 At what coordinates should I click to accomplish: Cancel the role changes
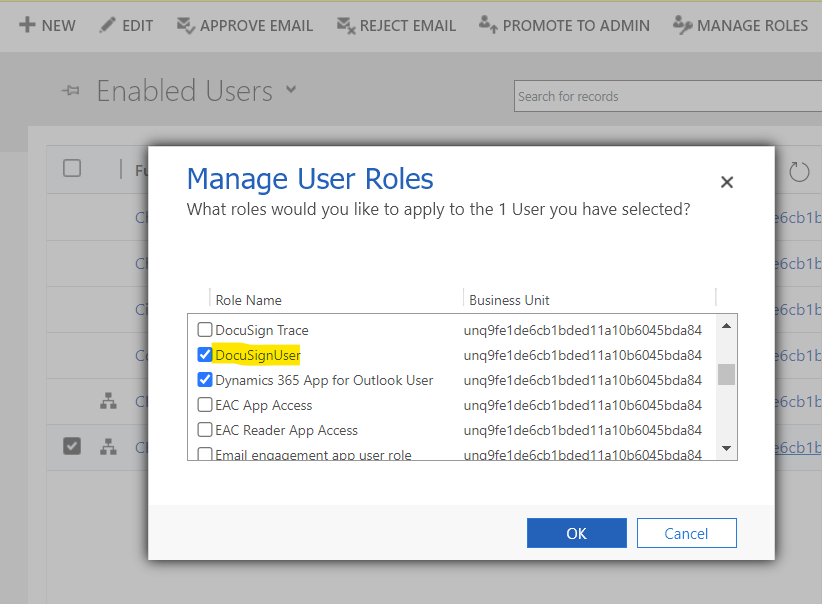pos(686,533)
